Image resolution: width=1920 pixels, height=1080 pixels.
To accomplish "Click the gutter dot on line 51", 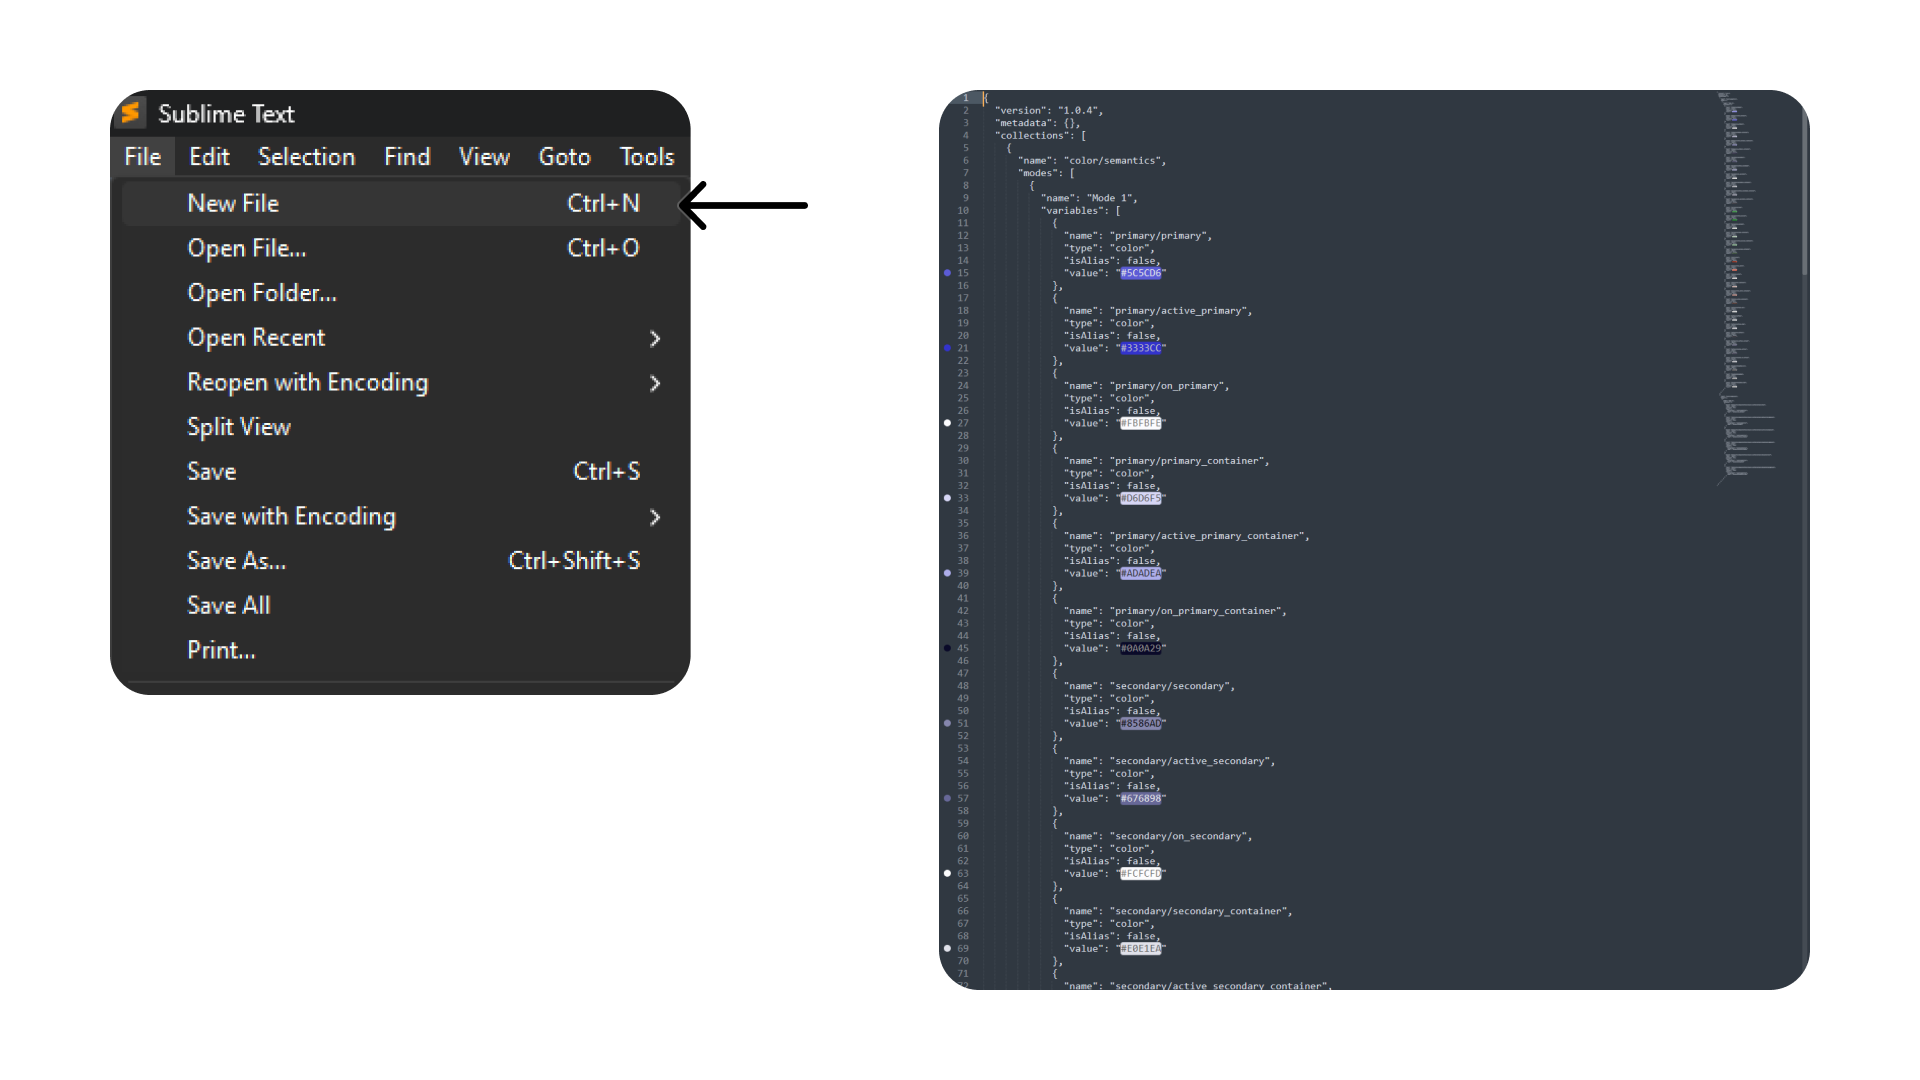I will tap(948, 723).
